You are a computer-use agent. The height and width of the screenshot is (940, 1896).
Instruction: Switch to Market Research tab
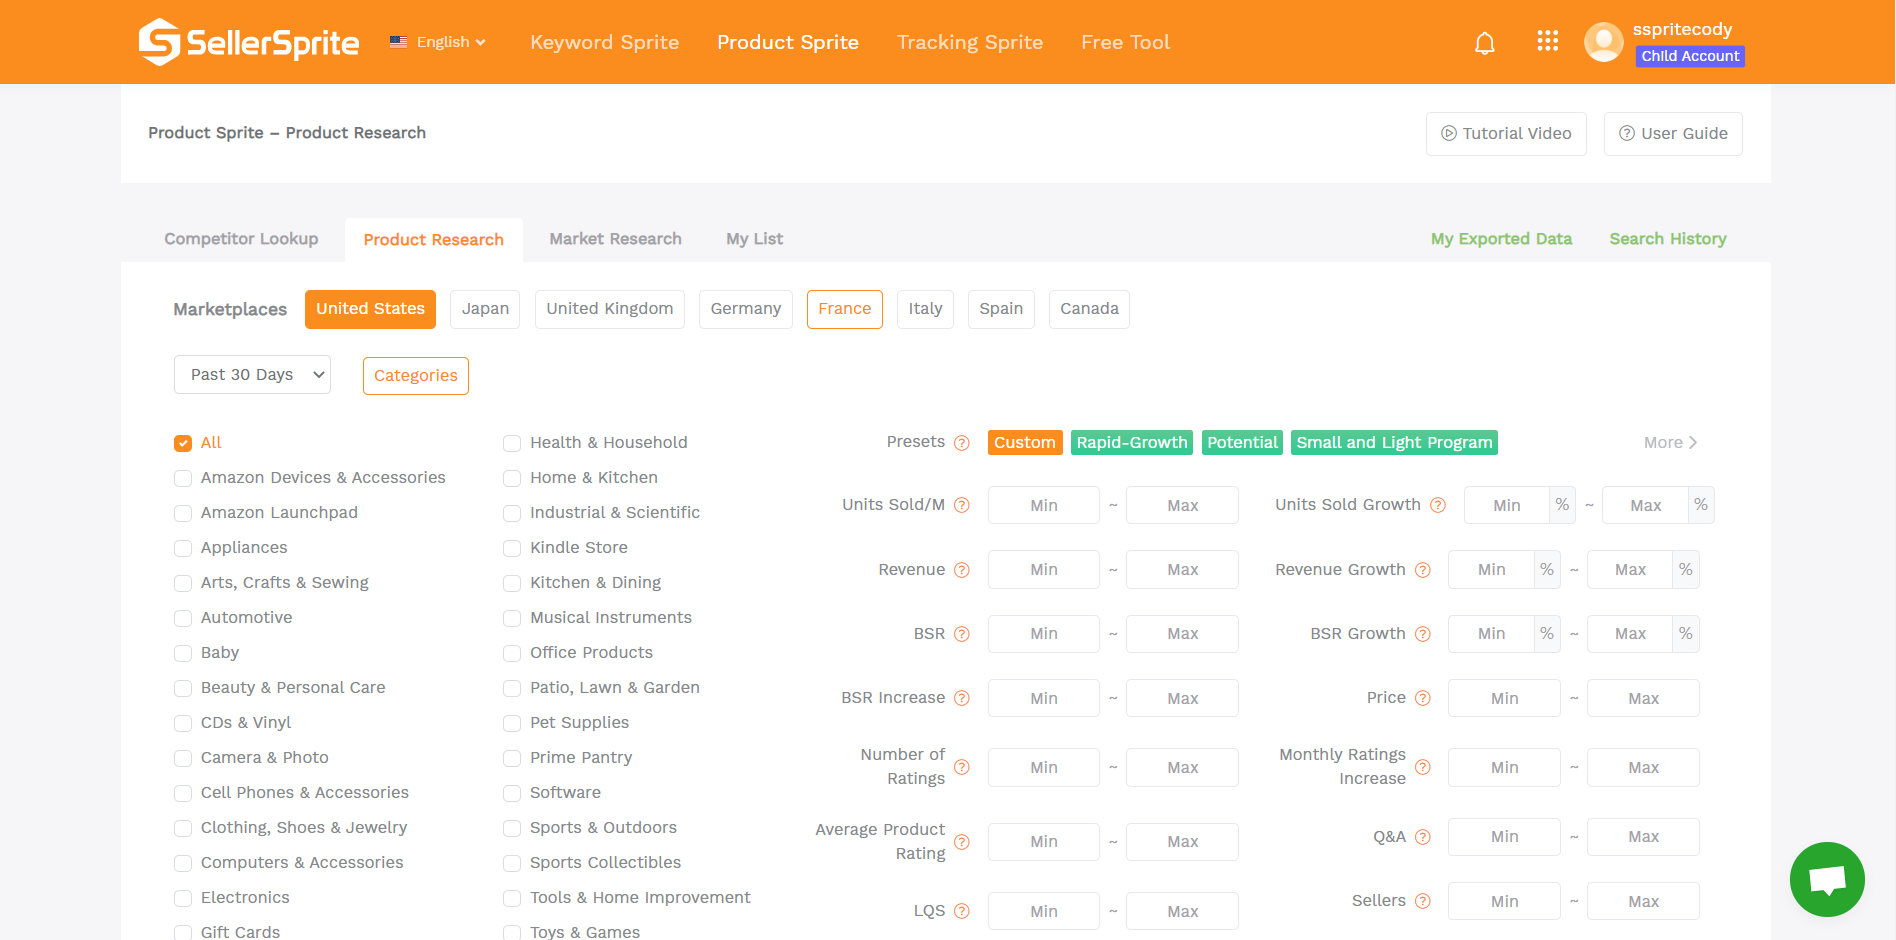click(x=615, y=239)
